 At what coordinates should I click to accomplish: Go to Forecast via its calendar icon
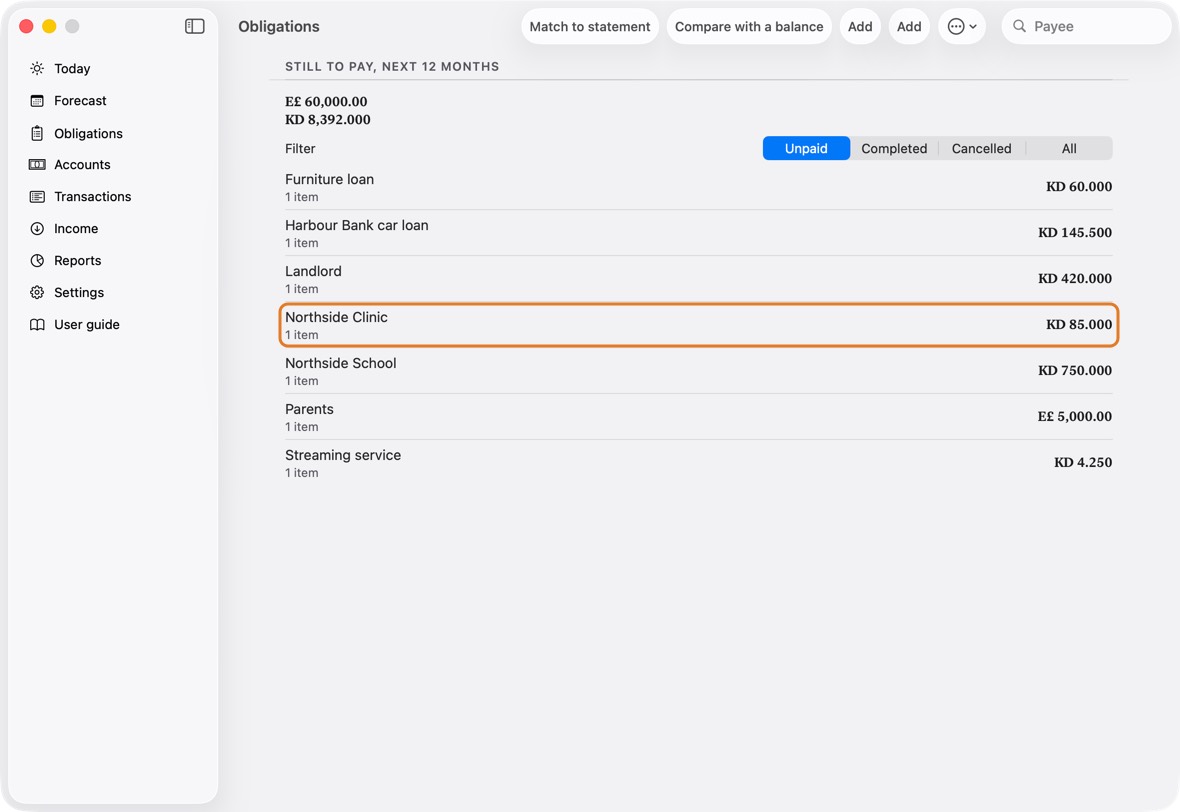(37, 101)
